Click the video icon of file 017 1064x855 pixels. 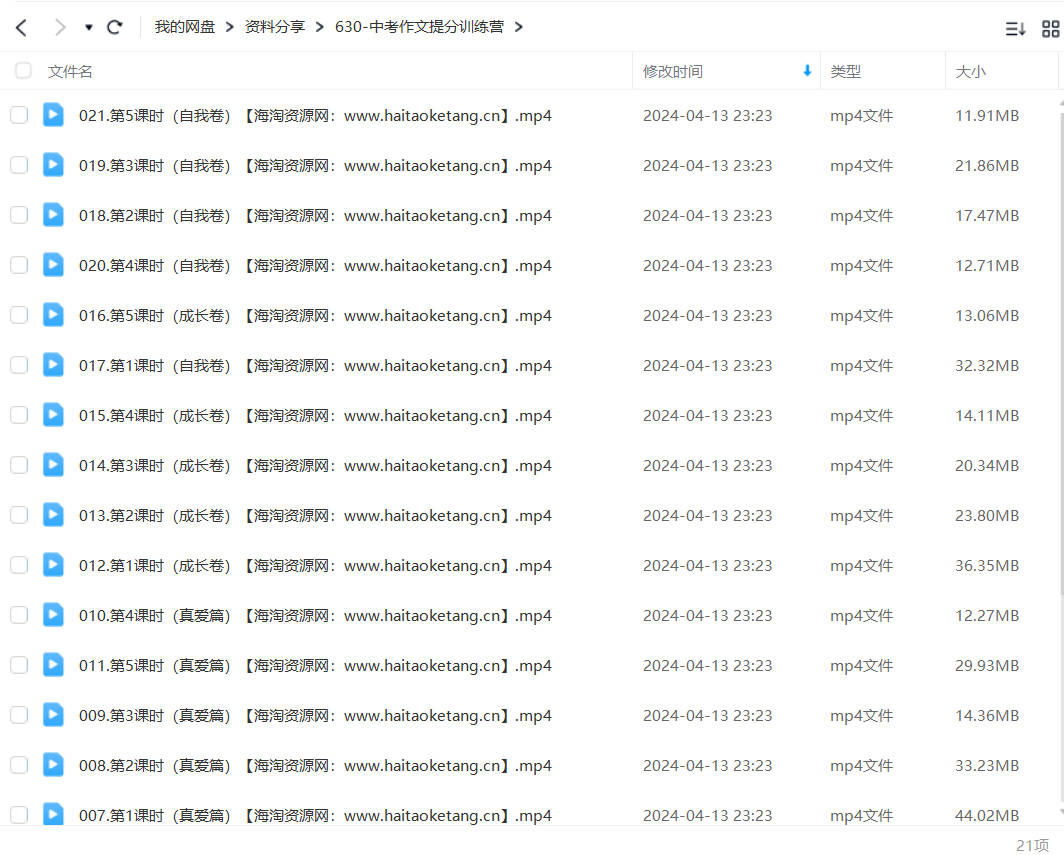53,365
